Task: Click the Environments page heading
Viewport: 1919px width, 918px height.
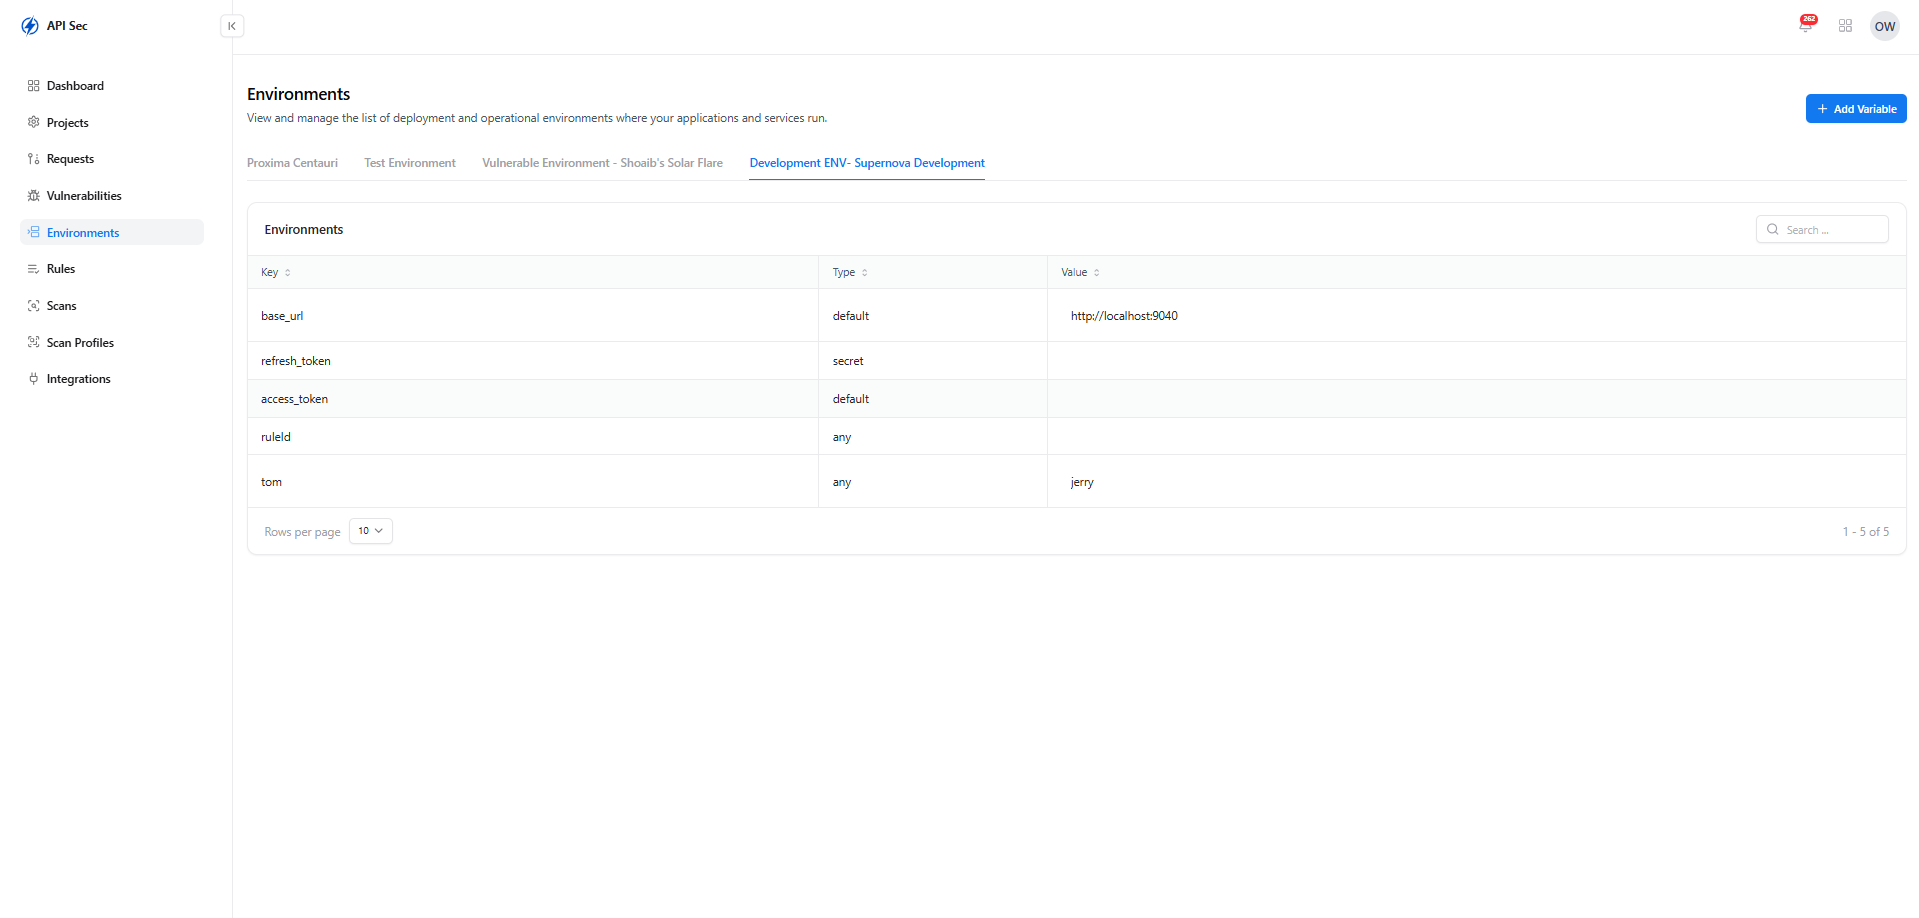Action: point(299,94)
